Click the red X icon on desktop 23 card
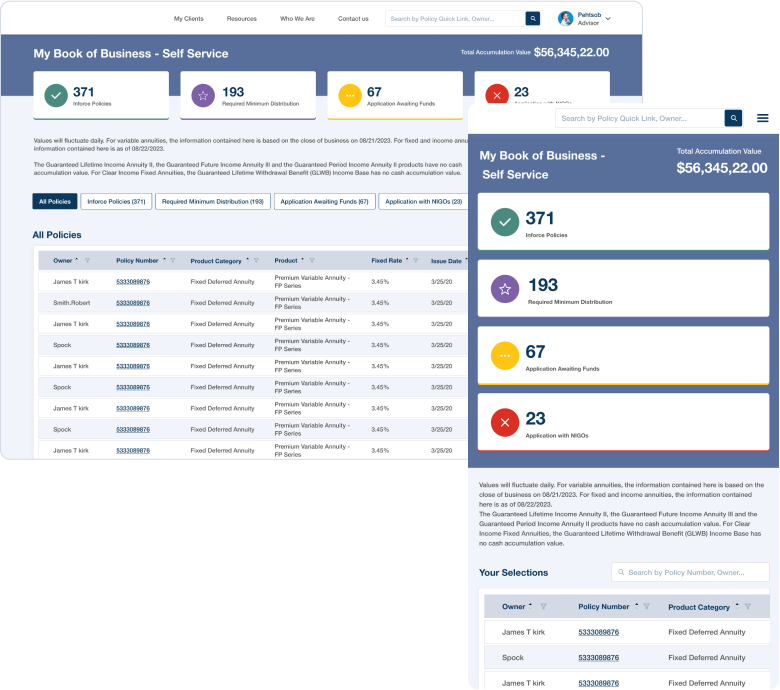This screenshot has width=780, height=690. [x=496, y=96]
